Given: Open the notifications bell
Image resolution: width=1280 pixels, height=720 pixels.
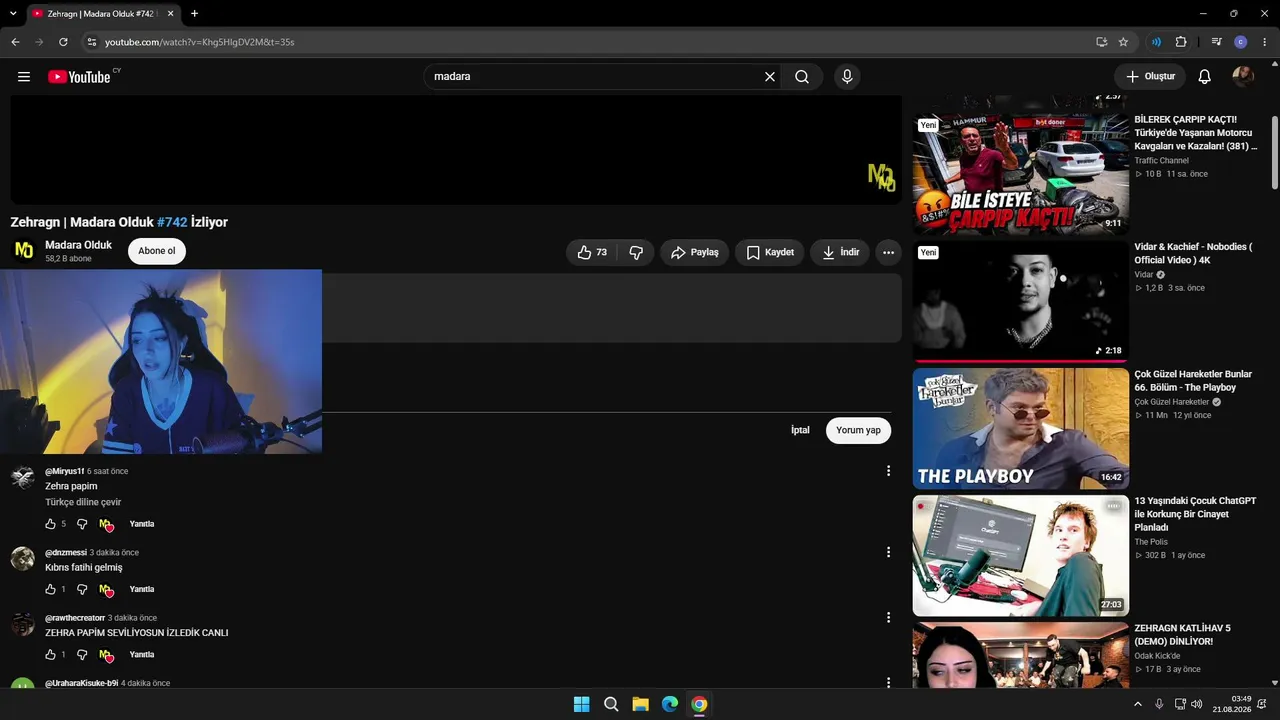Looking at the screenshot, I should [1205, 77].
